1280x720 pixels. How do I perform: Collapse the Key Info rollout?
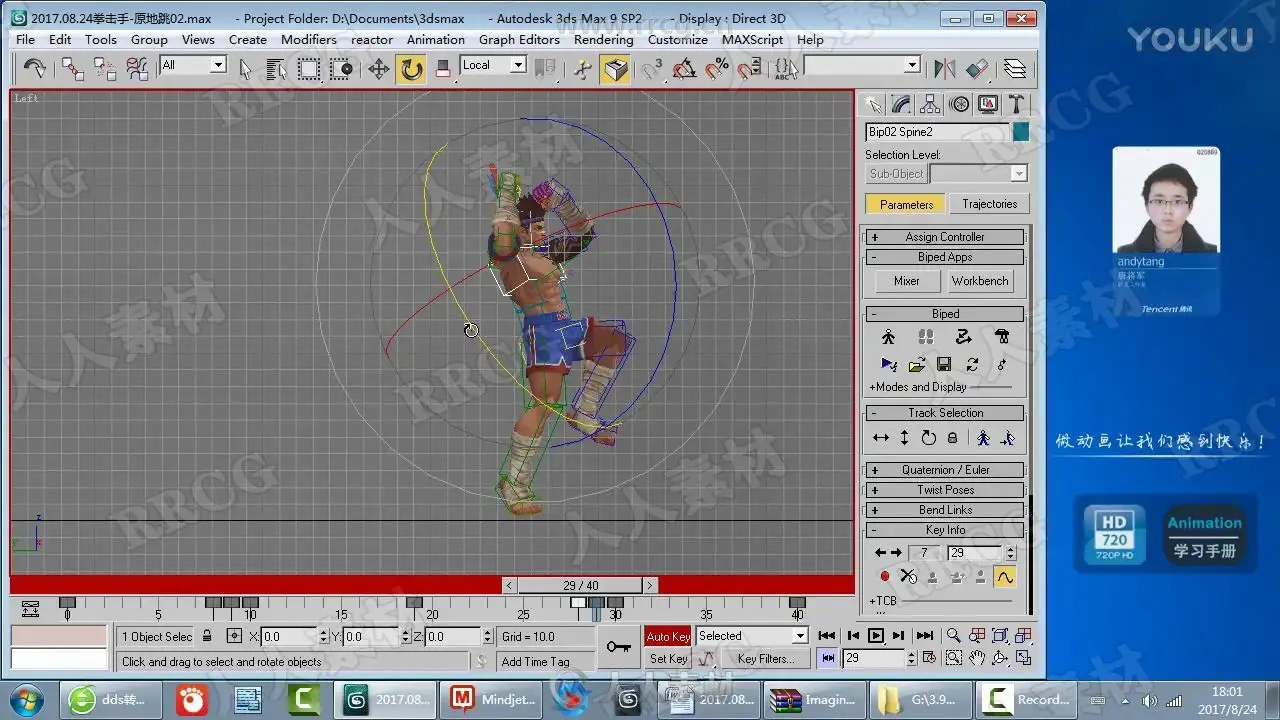945,530
